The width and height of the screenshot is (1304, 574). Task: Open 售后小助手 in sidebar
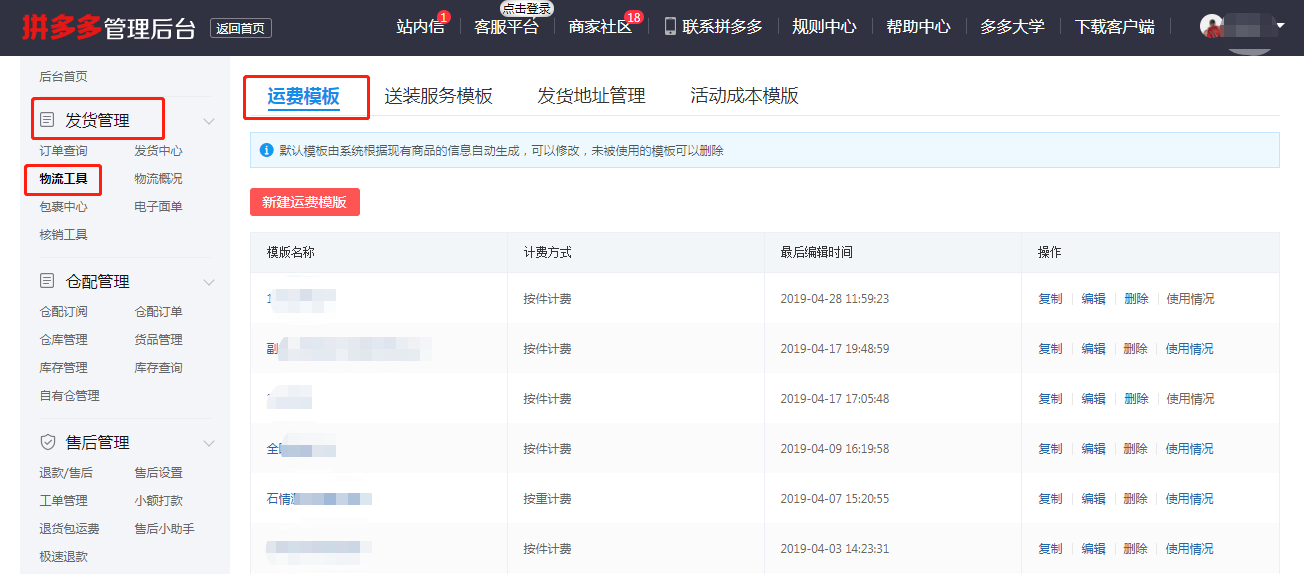coord(164,529)
